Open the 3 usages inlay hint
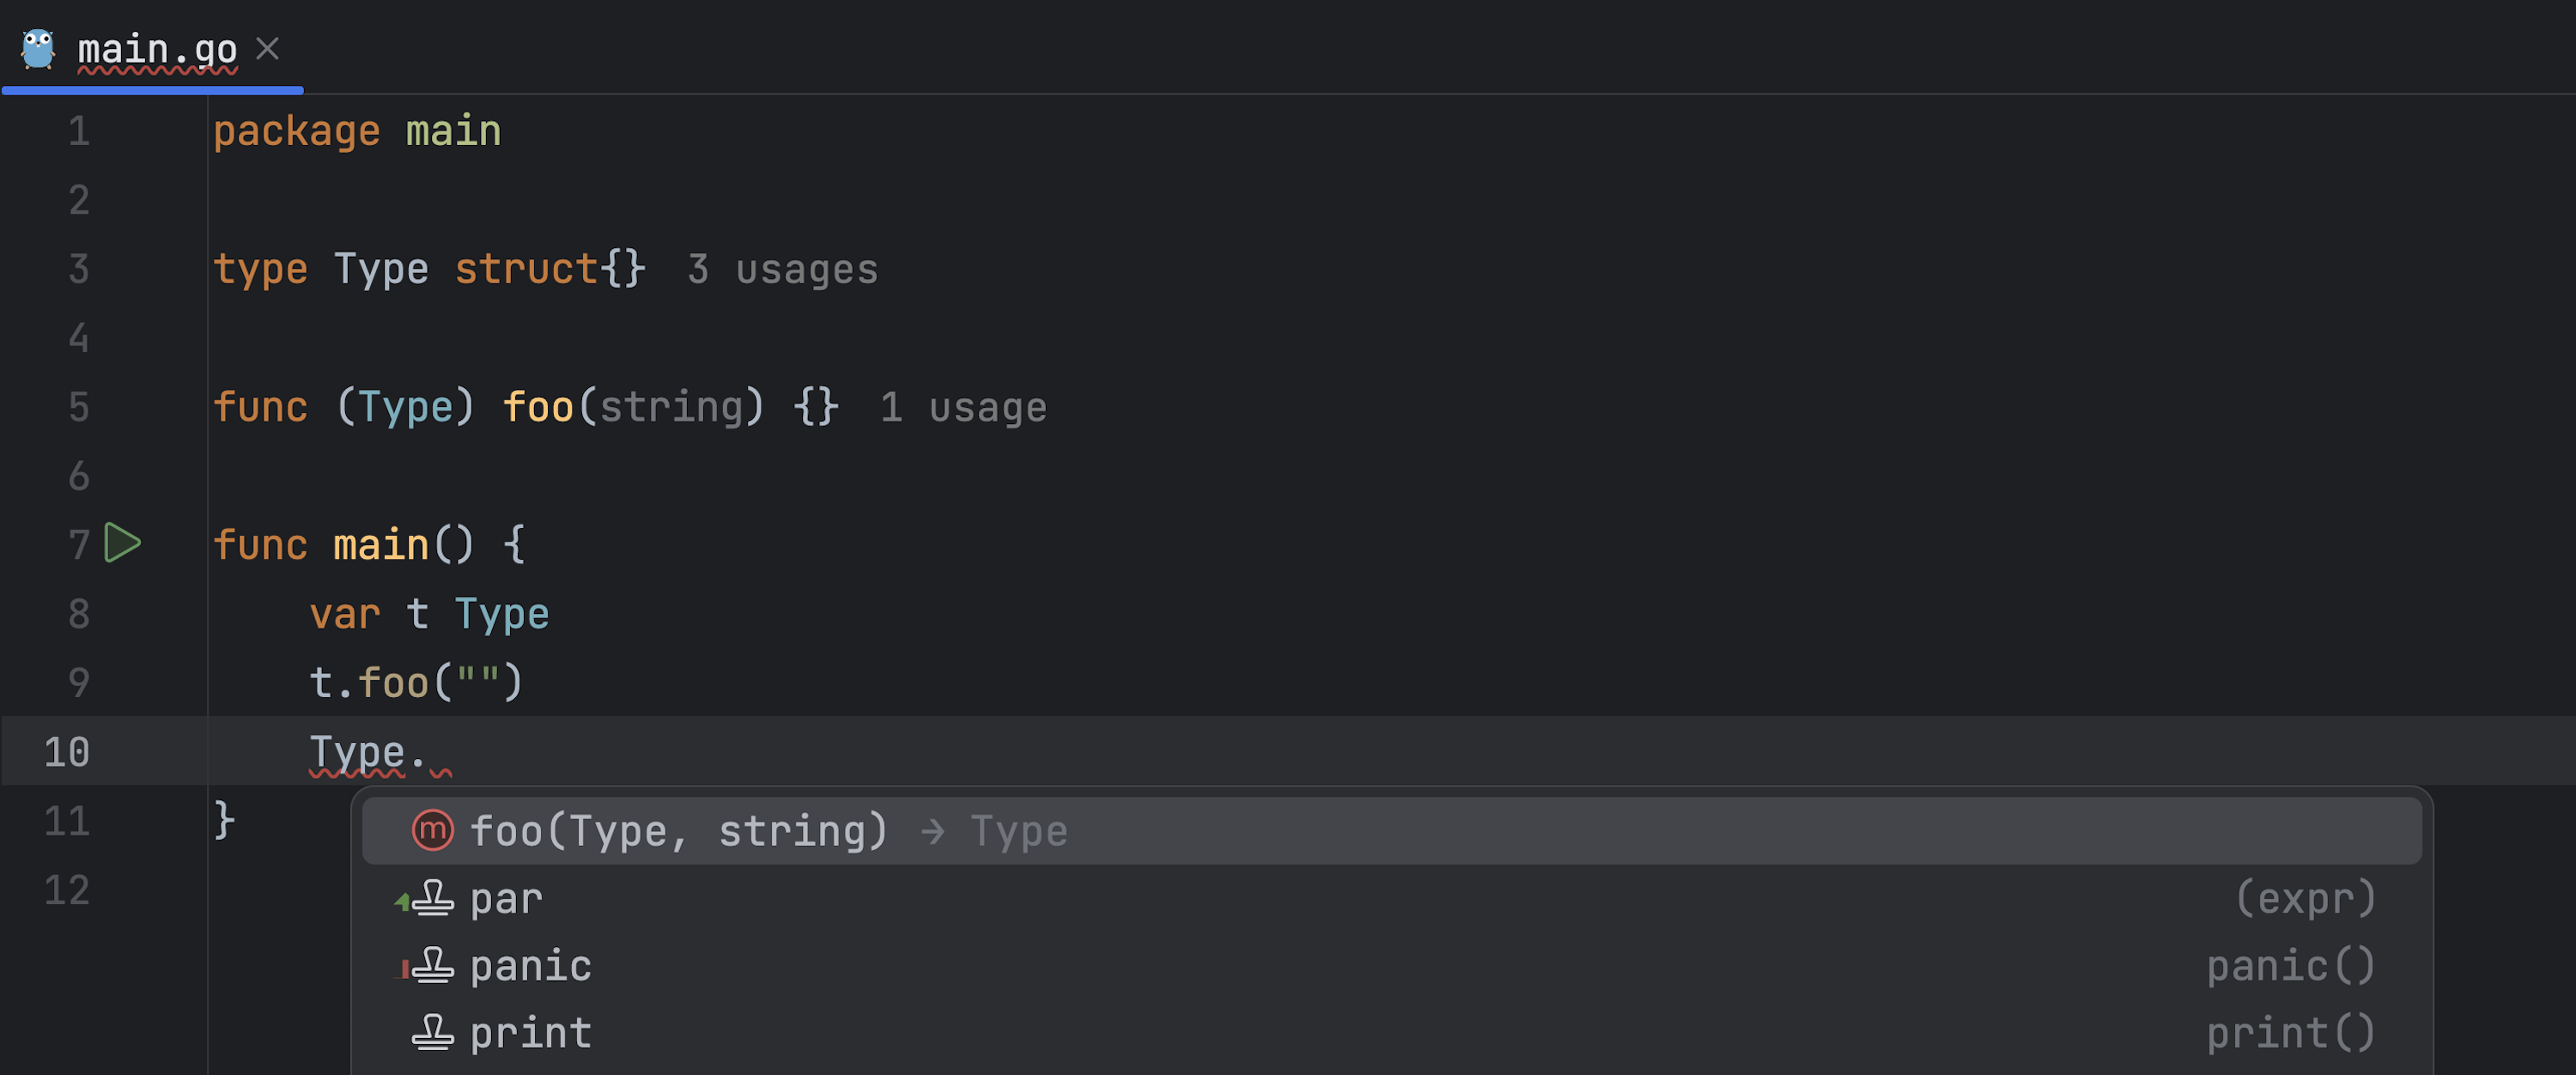The height and width of the screenshot is (1075, 2576). (782, 269)
